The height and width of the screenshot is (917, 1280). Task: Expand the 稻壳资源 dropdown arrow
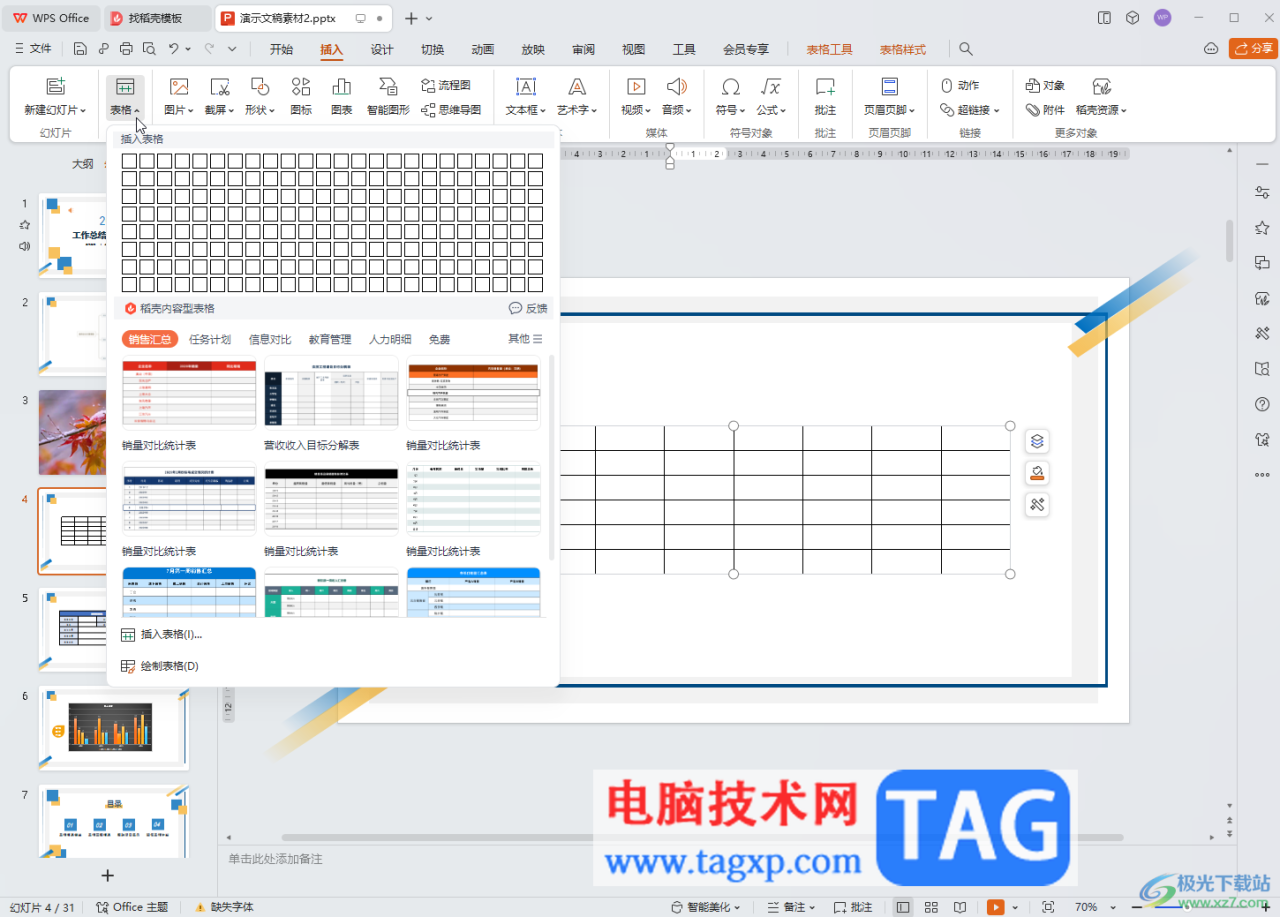1124,111
